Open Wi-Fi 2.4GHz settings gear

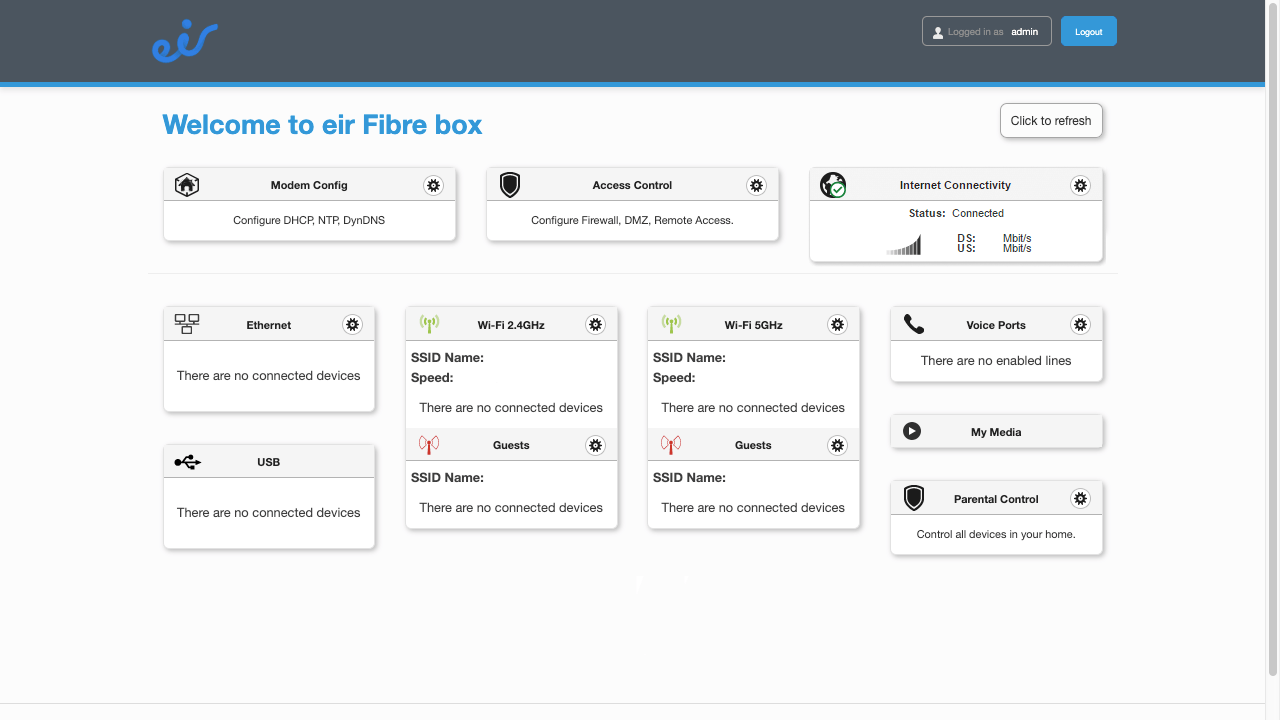point(595,325)
